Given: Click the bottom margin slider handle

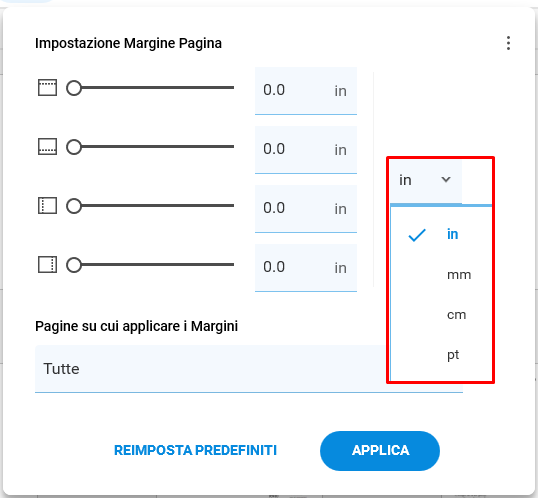Looking at the screenshot, I should (74, 147).
